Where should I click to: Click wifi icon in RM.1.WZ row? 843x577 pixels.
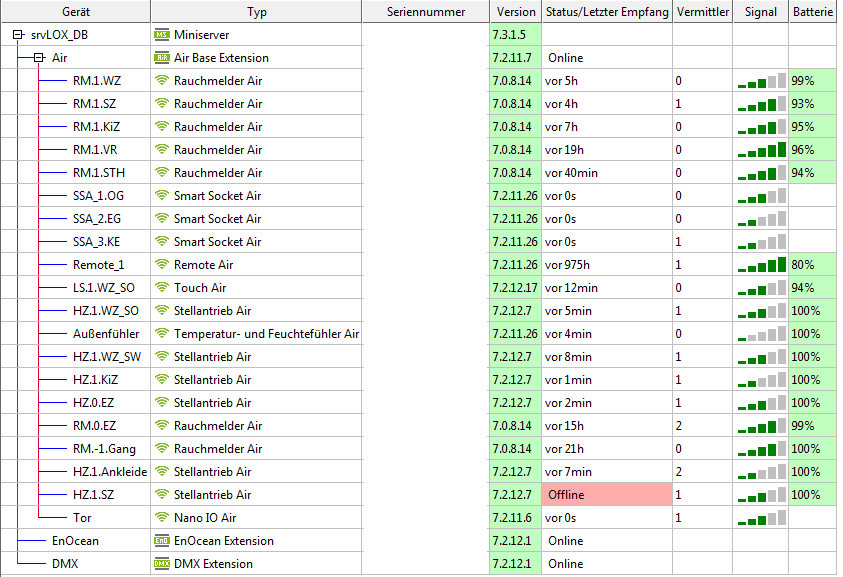(x=162, y=81)
